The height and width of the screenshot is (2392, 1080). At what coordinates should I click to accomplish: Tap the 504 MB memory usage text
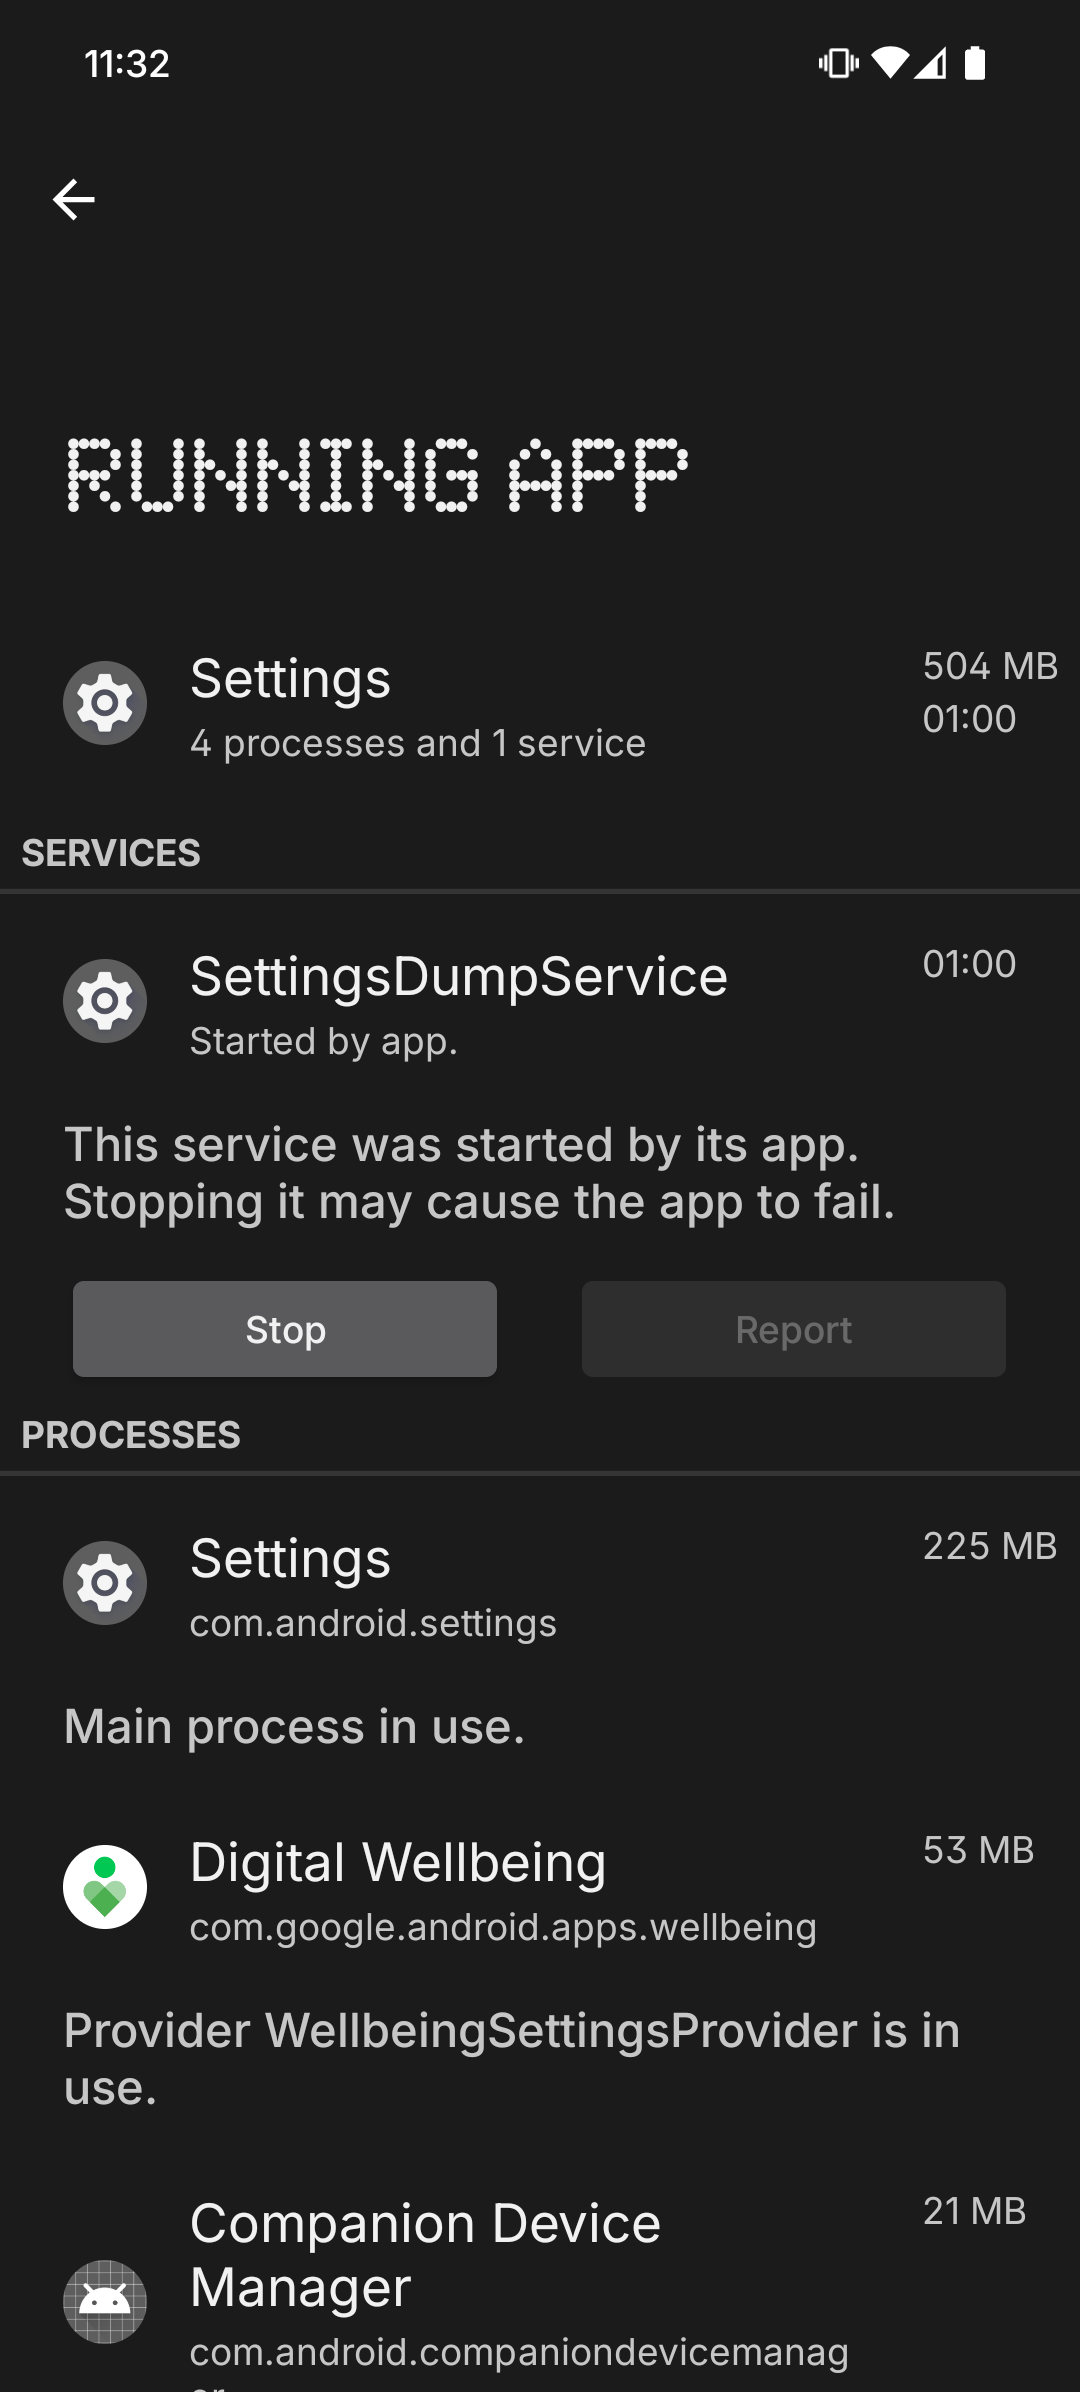989,667
